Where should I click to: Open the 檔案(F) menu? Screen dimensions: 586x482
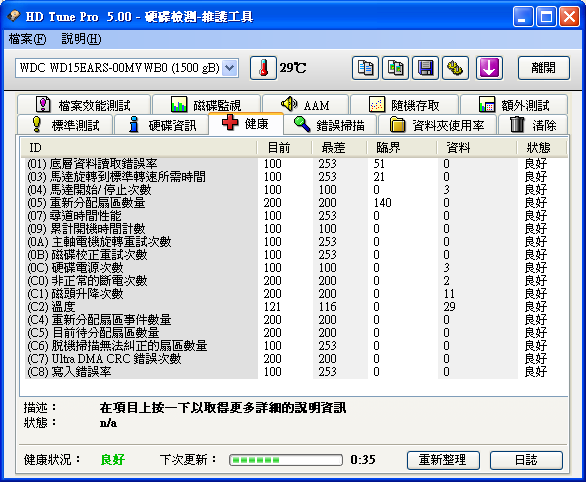[27, 39]
